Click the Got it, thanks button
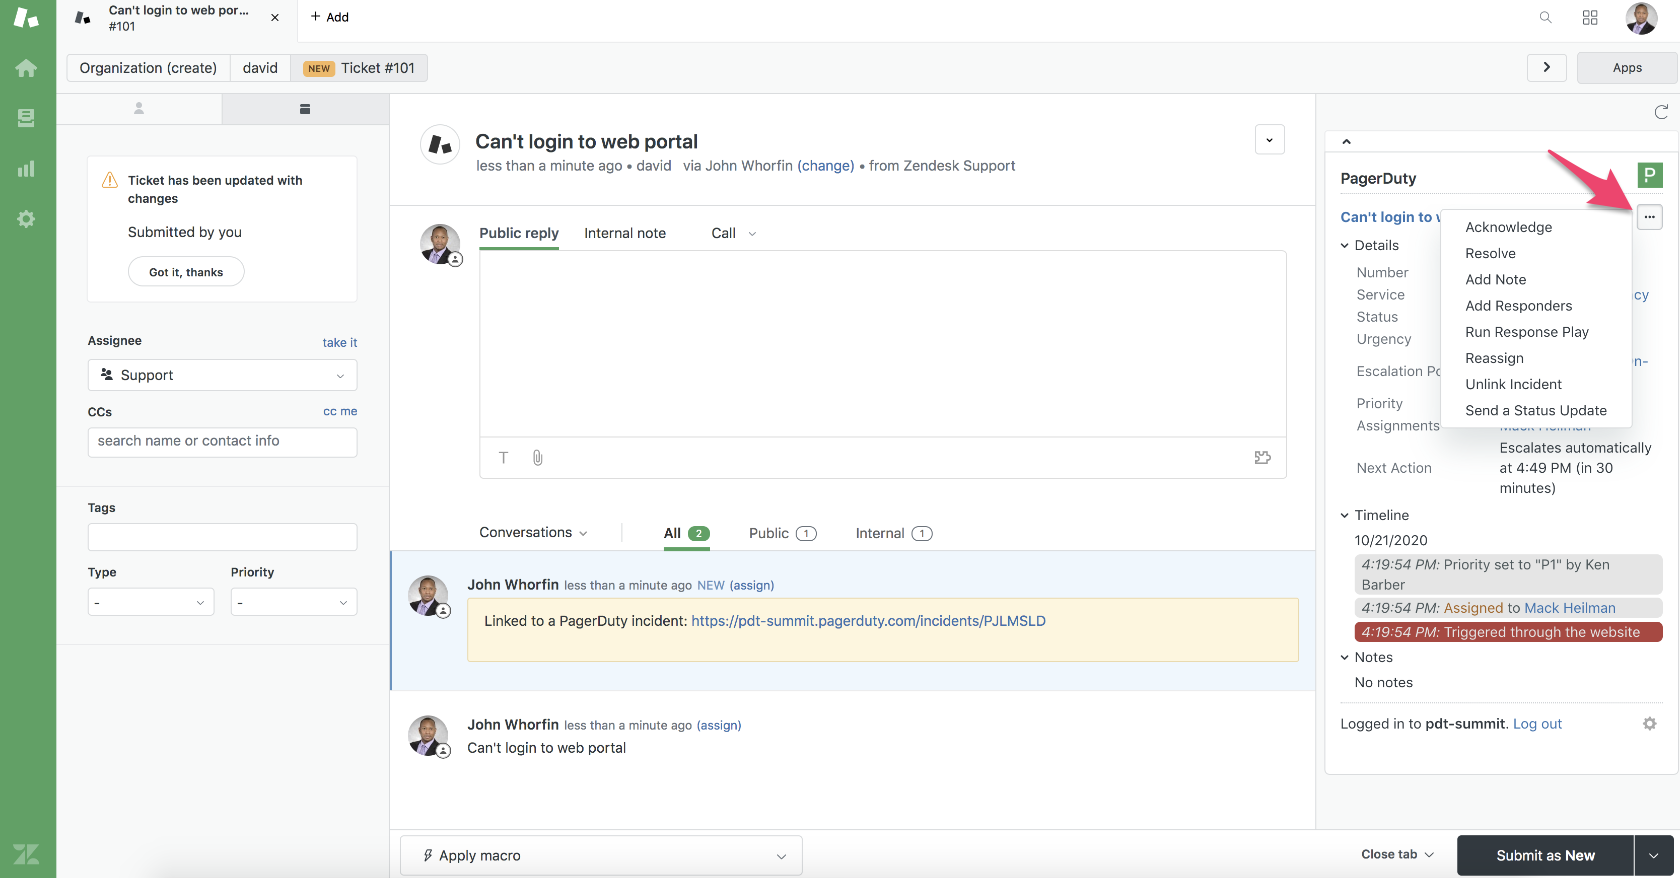Screen dimensions: 1680x878 (x=186, y=272)
